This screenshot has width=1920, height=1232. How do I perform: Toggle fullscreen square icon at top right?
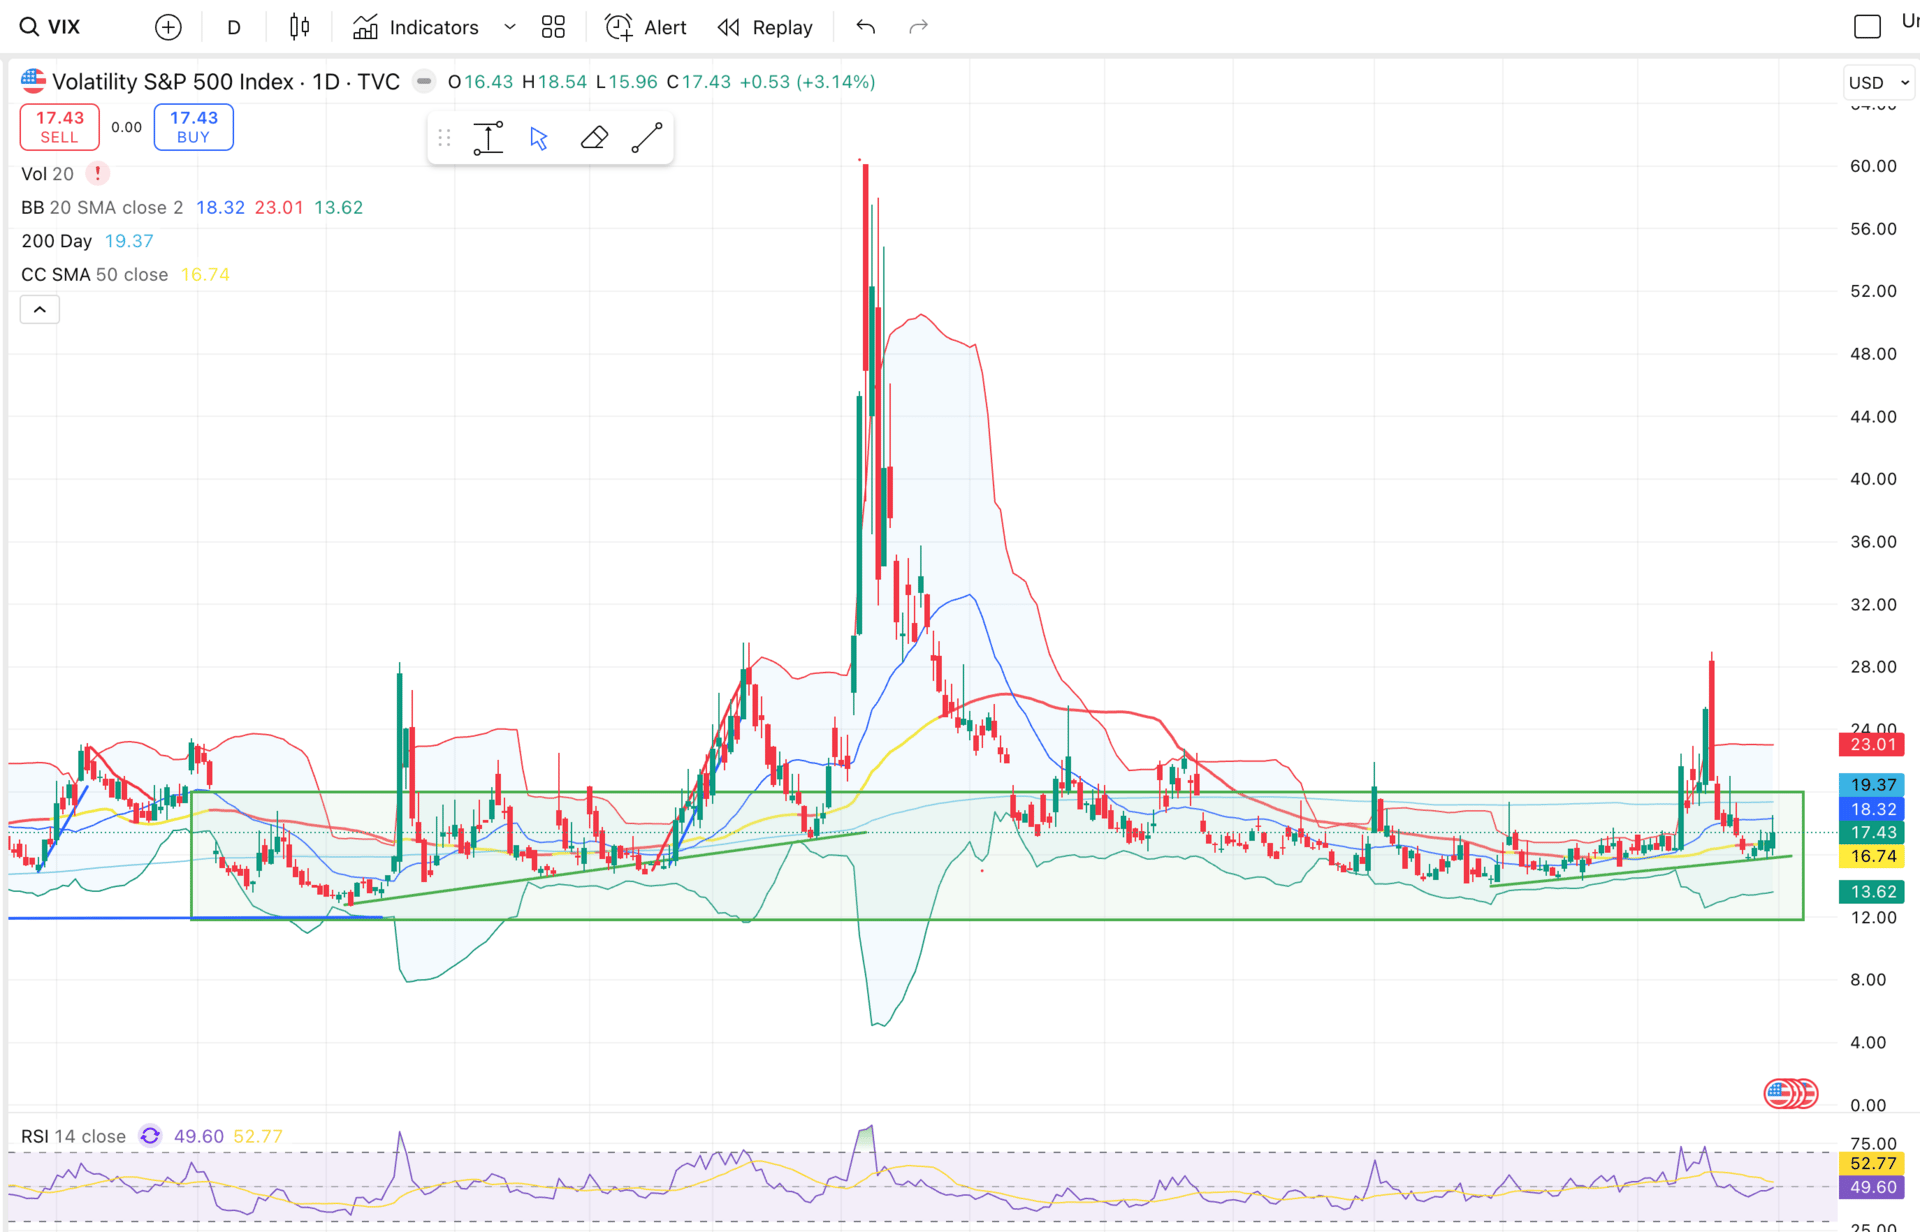point(1866,27)
